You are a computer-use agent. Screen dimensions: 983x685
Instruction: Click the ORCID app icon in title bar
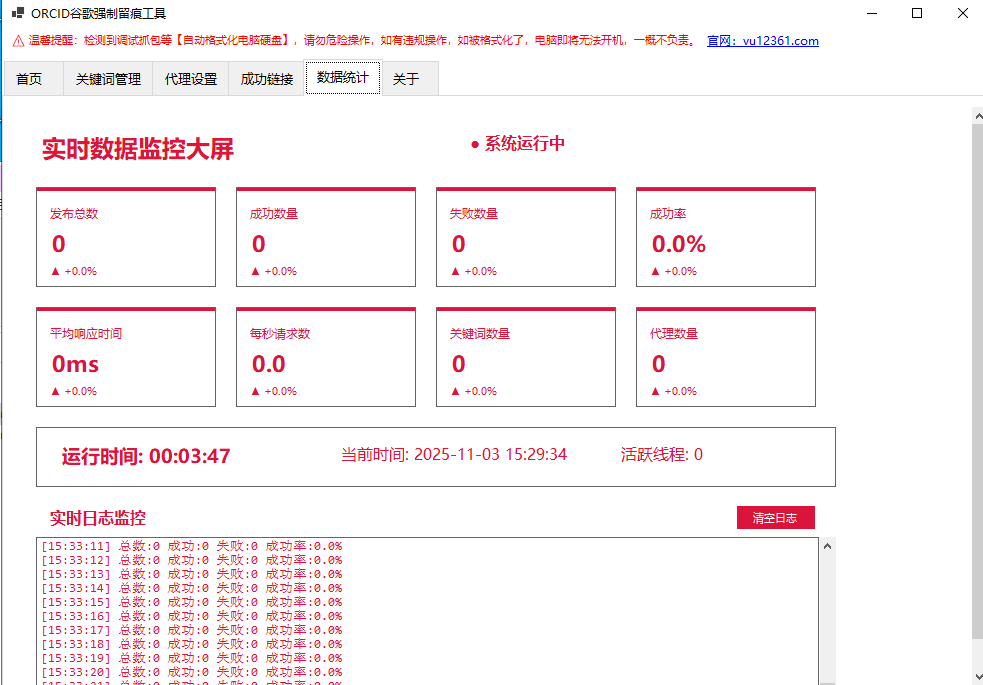(17, 14)
